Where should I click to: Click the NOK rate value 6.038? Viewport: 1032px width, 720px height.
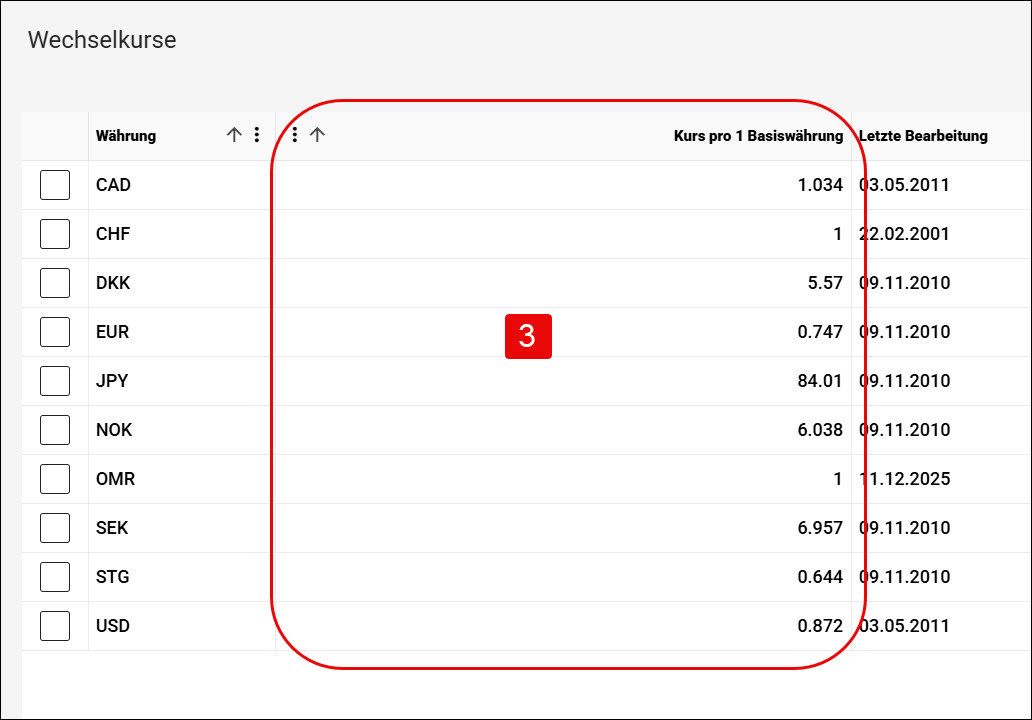(x=820, y=430)
